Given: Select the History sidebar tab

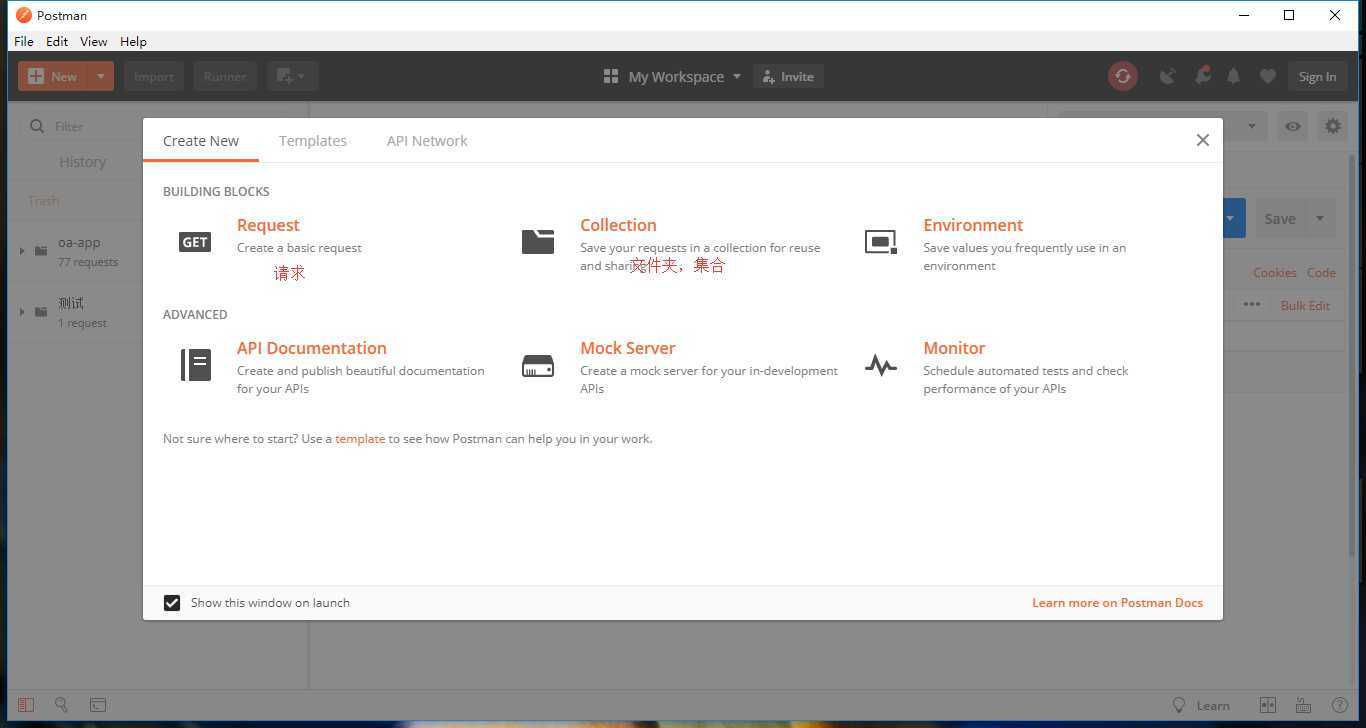Looking at the screenshot, I should point(82,161).
